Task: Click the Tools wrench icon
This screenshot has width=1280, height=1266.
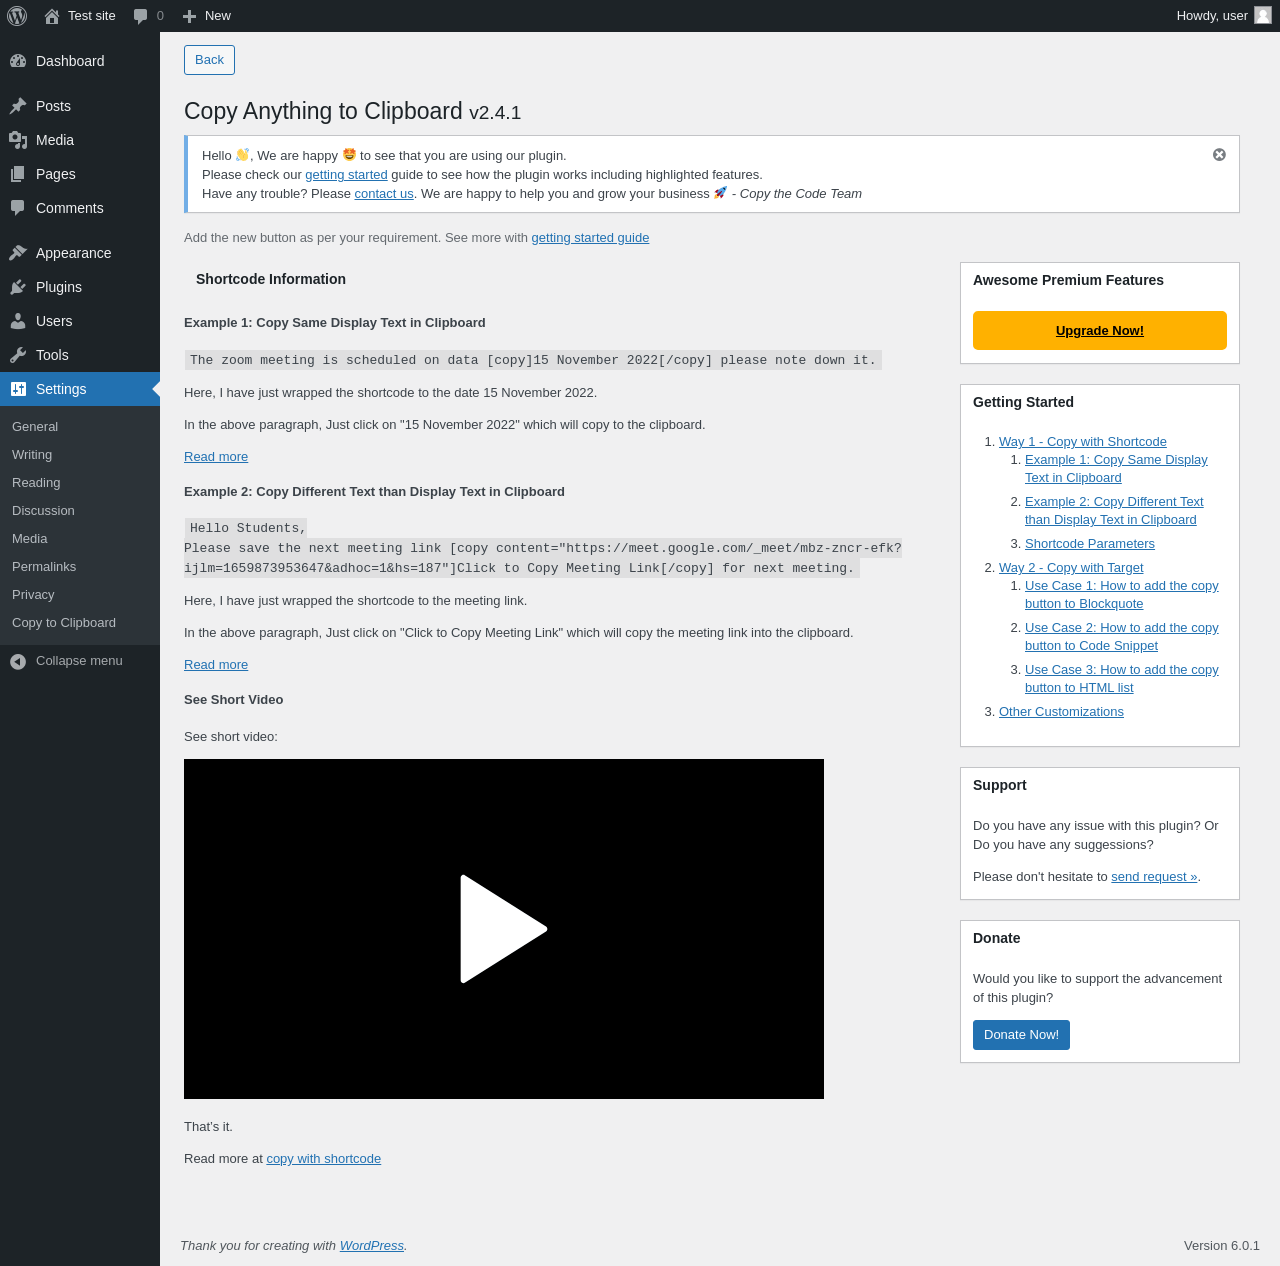Action: click(x=18, y=355)
